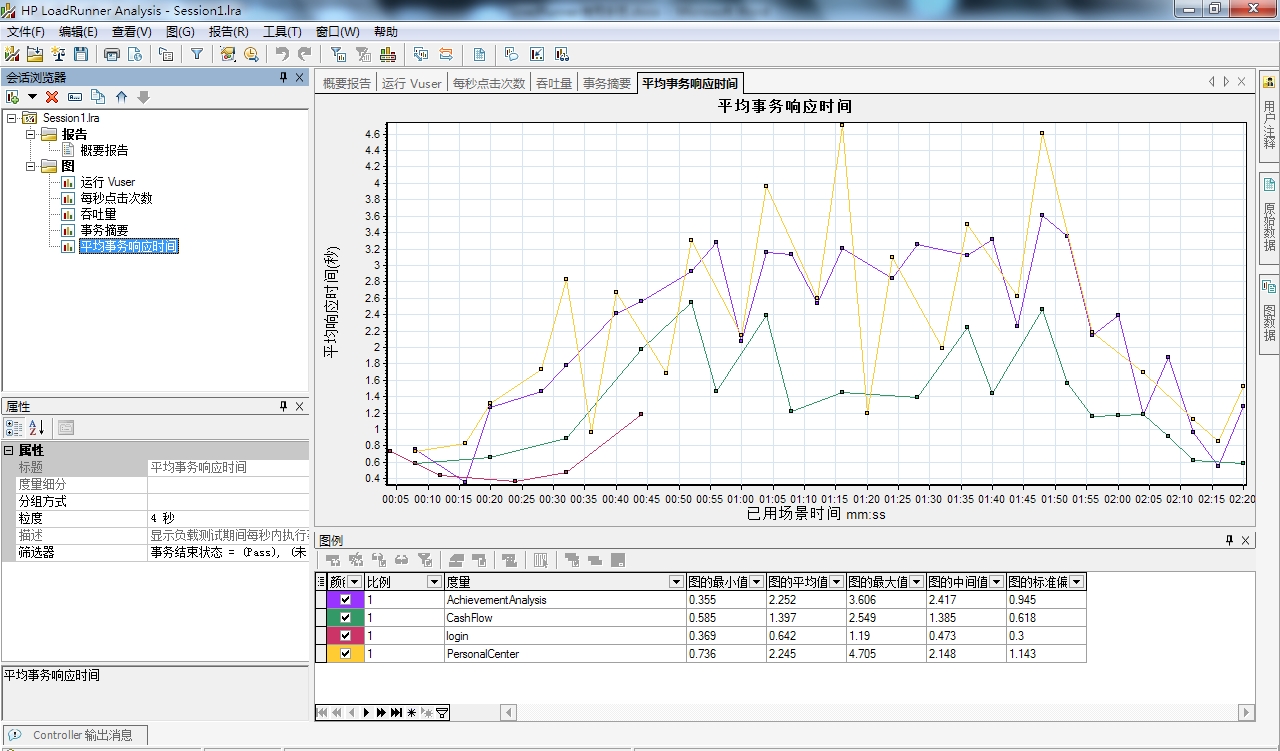The width and height of the screenshot is (1280, 751).
Task: Open the 图的中间值 column dropdown
Action: coord(997,582)
